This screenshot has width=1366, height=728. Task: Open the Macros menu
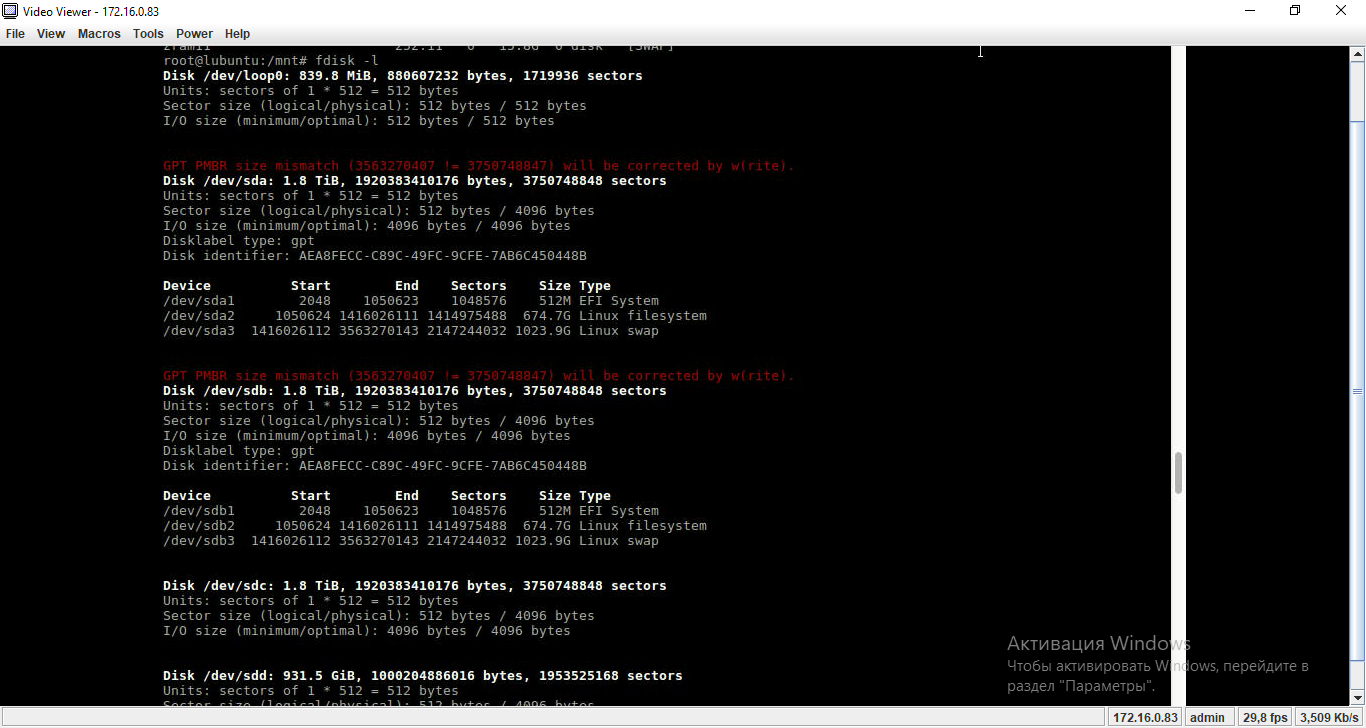coord(99,34)
